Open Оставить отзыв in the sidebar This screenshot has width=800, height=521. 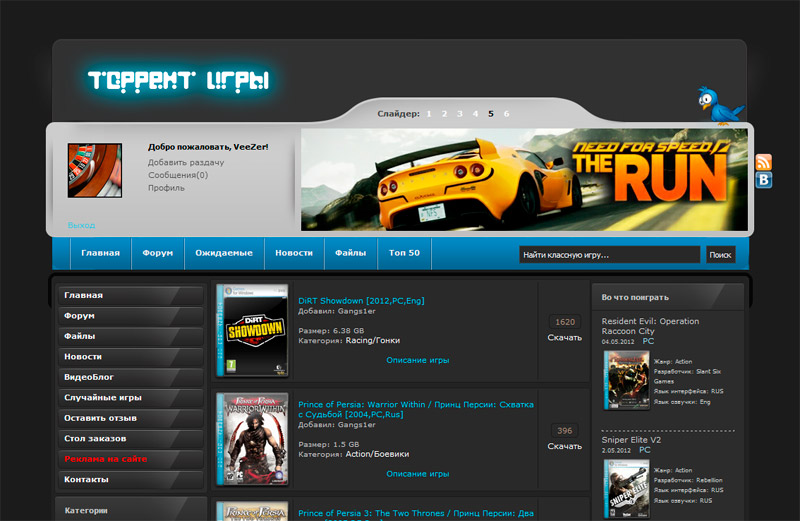[x=131, y=418]
